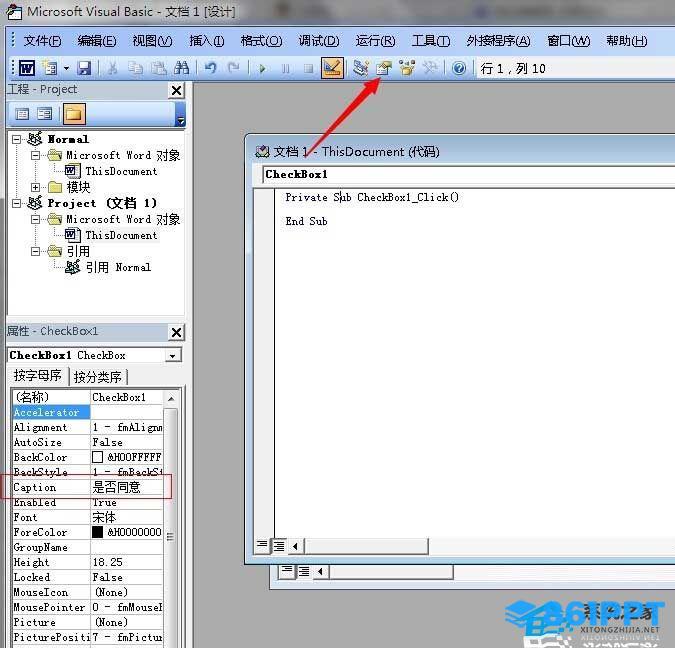The image size is (675, 648).
Task: Close the 属性 - CheckBox1 panel
Action: pos(176,332)
